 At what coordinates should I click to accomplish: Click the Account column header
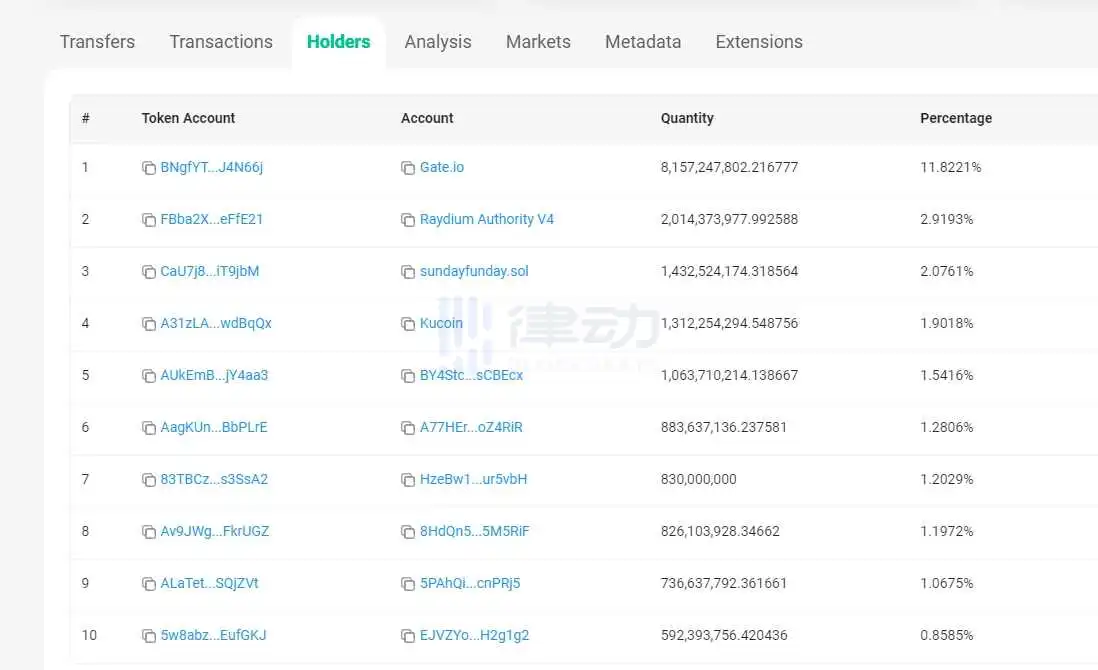(427, 118)
